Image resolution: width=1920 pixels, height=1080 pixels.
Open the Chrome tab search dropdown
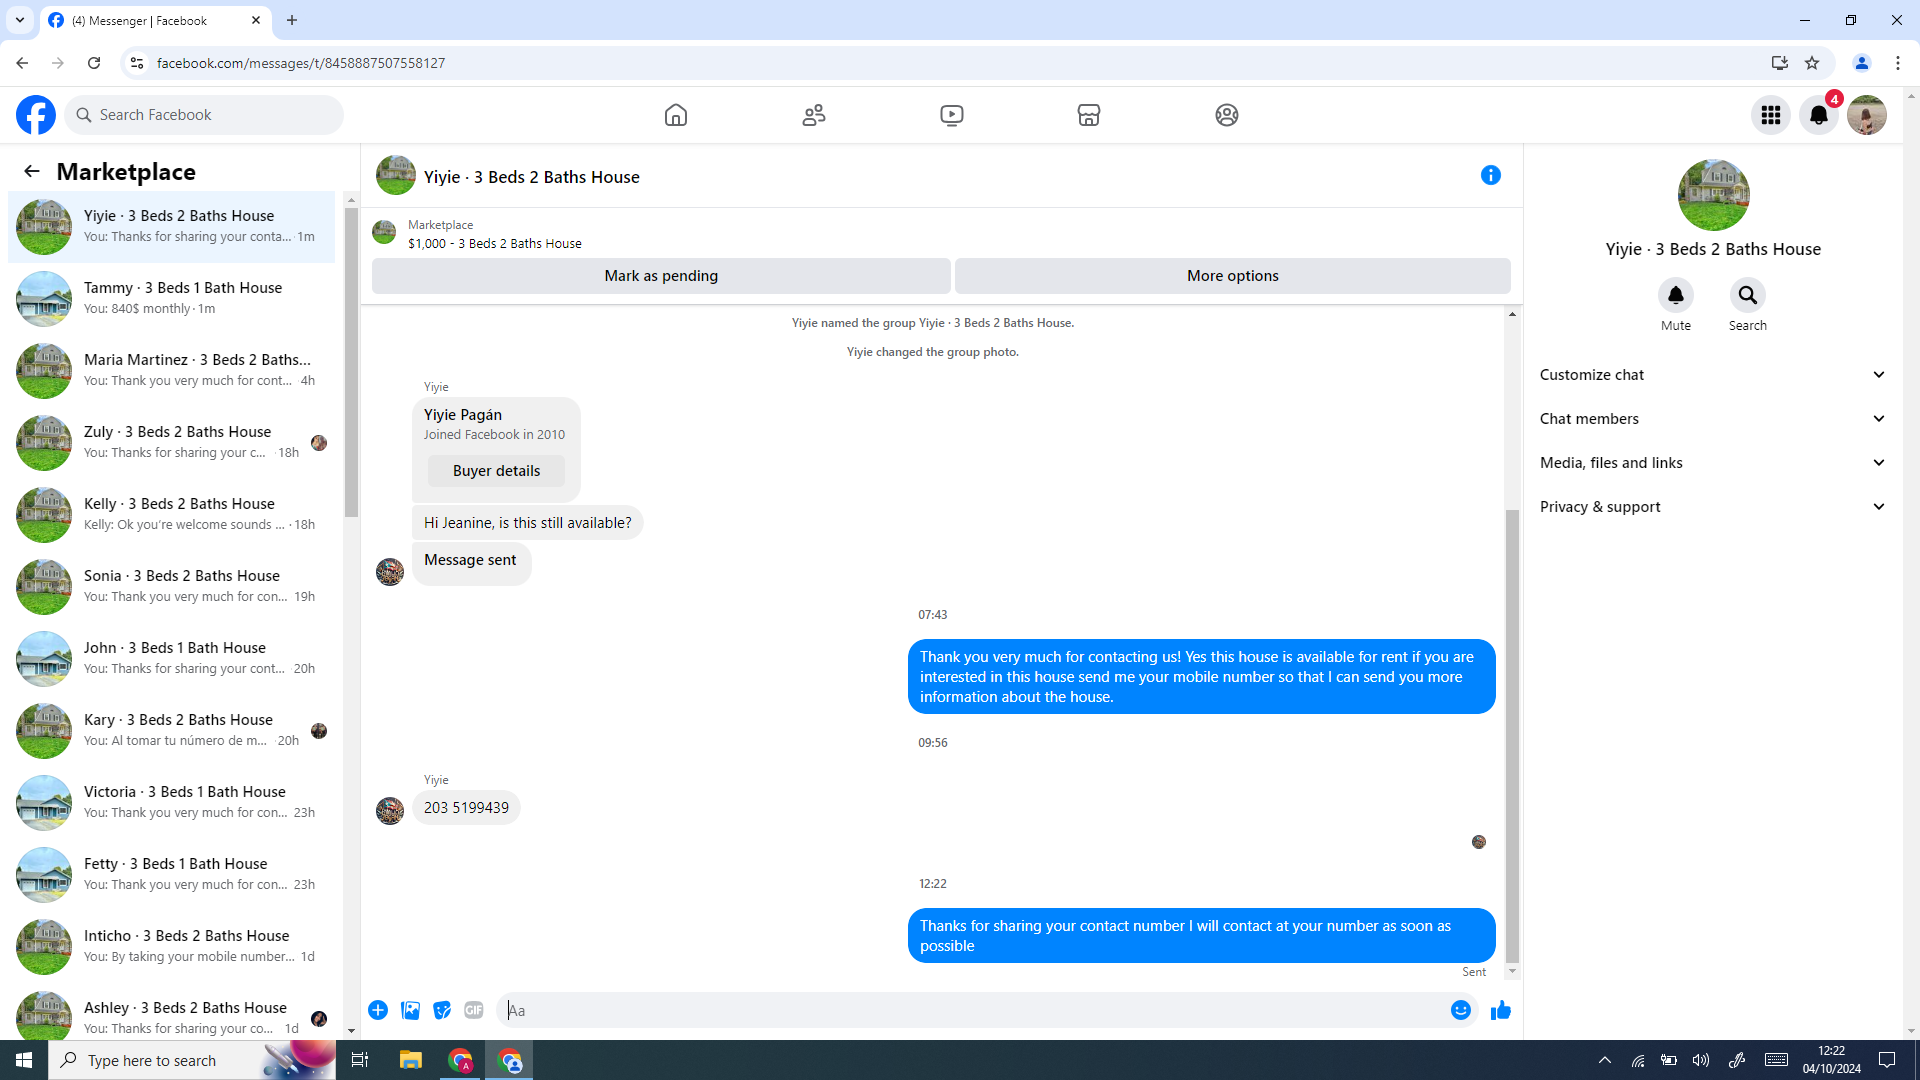click(x=20, y=20)
